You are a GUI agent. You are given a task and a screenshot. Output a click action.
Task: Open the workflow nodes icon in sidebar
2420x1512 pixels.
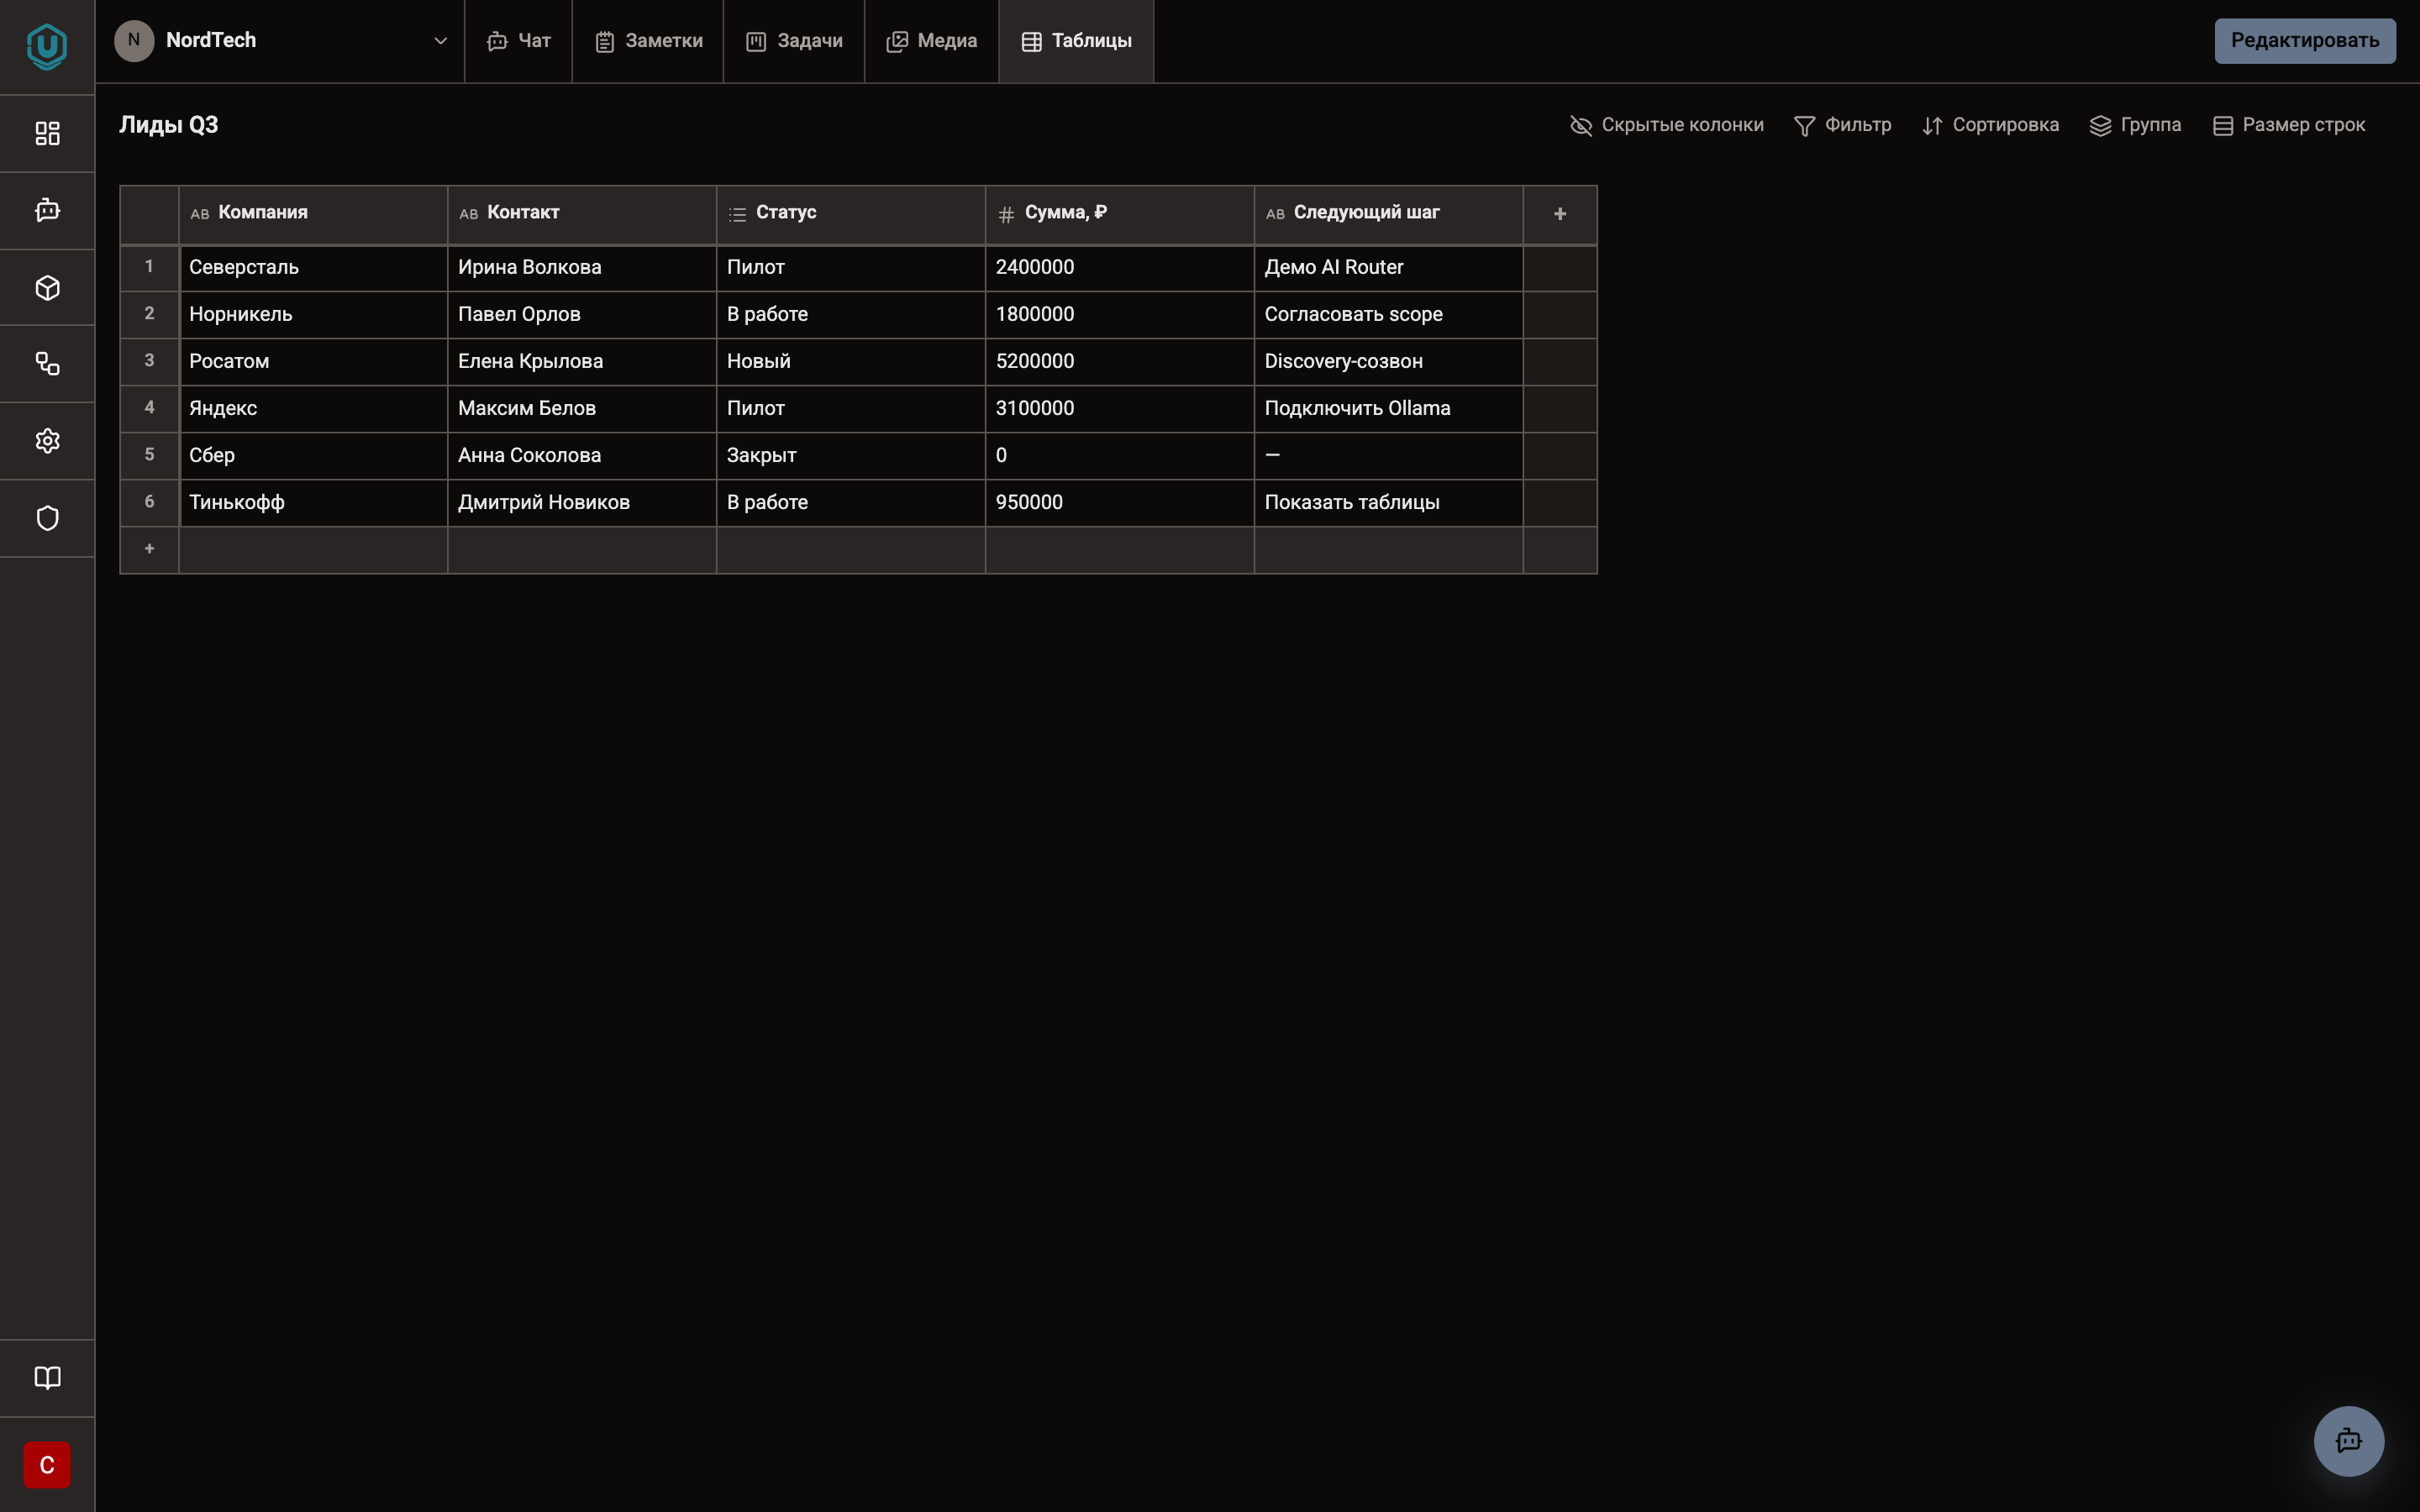click(47, 364)
